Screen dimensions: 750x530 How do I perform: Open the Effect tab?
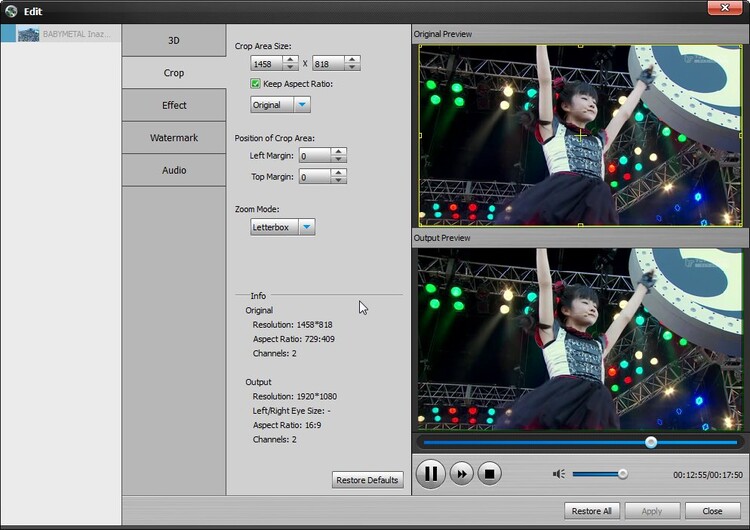[x=174, y=105]
